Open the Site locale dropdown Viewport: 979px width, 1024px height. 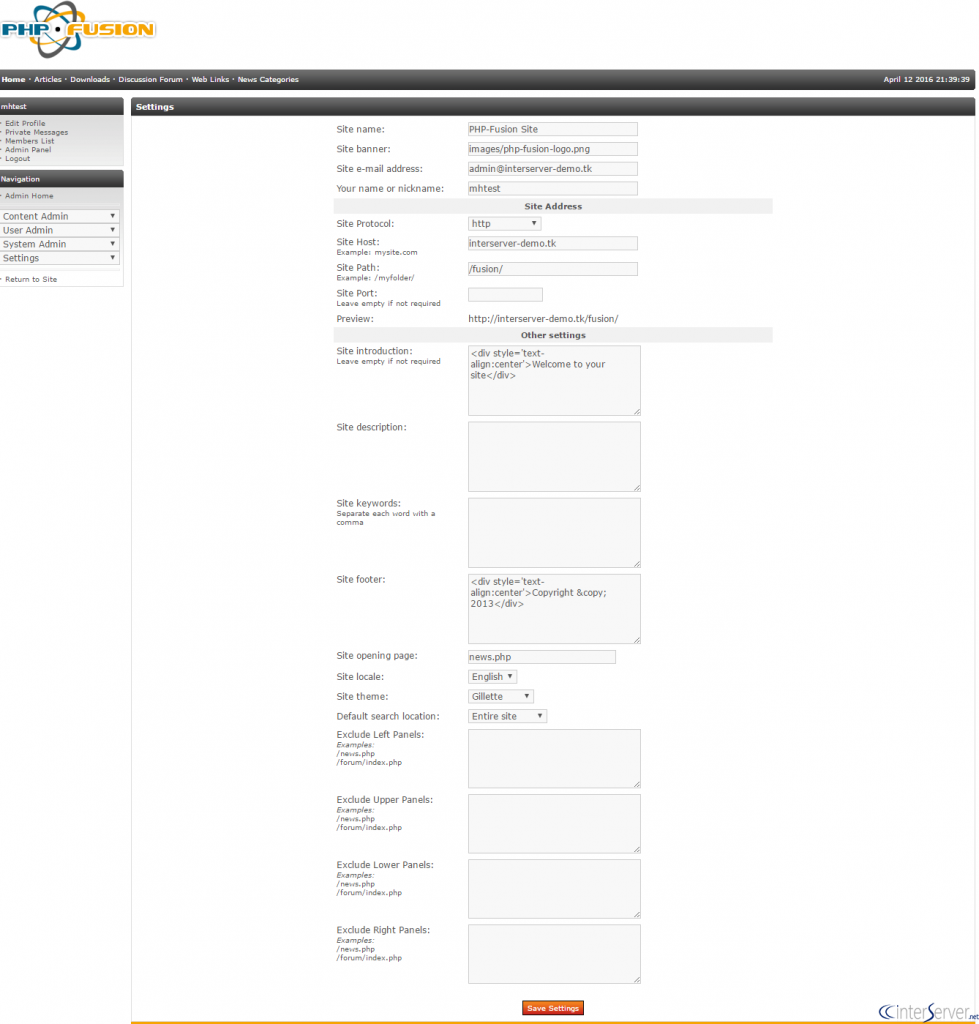click(492, 677)
